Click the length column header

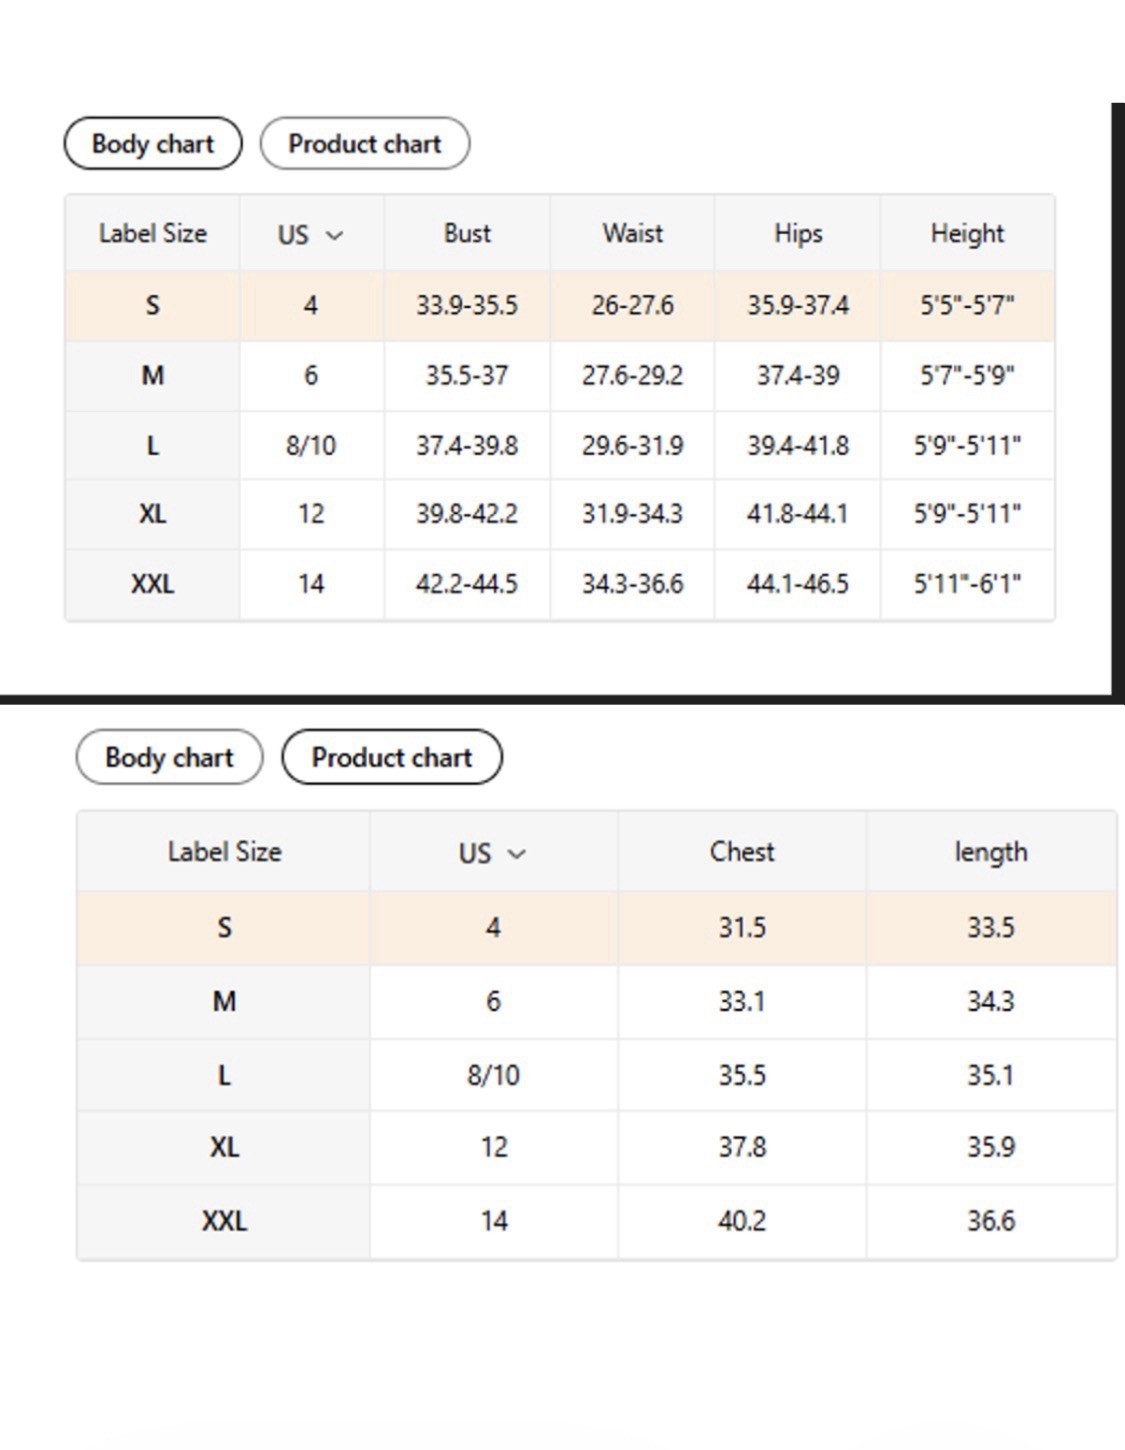(991, 852)
